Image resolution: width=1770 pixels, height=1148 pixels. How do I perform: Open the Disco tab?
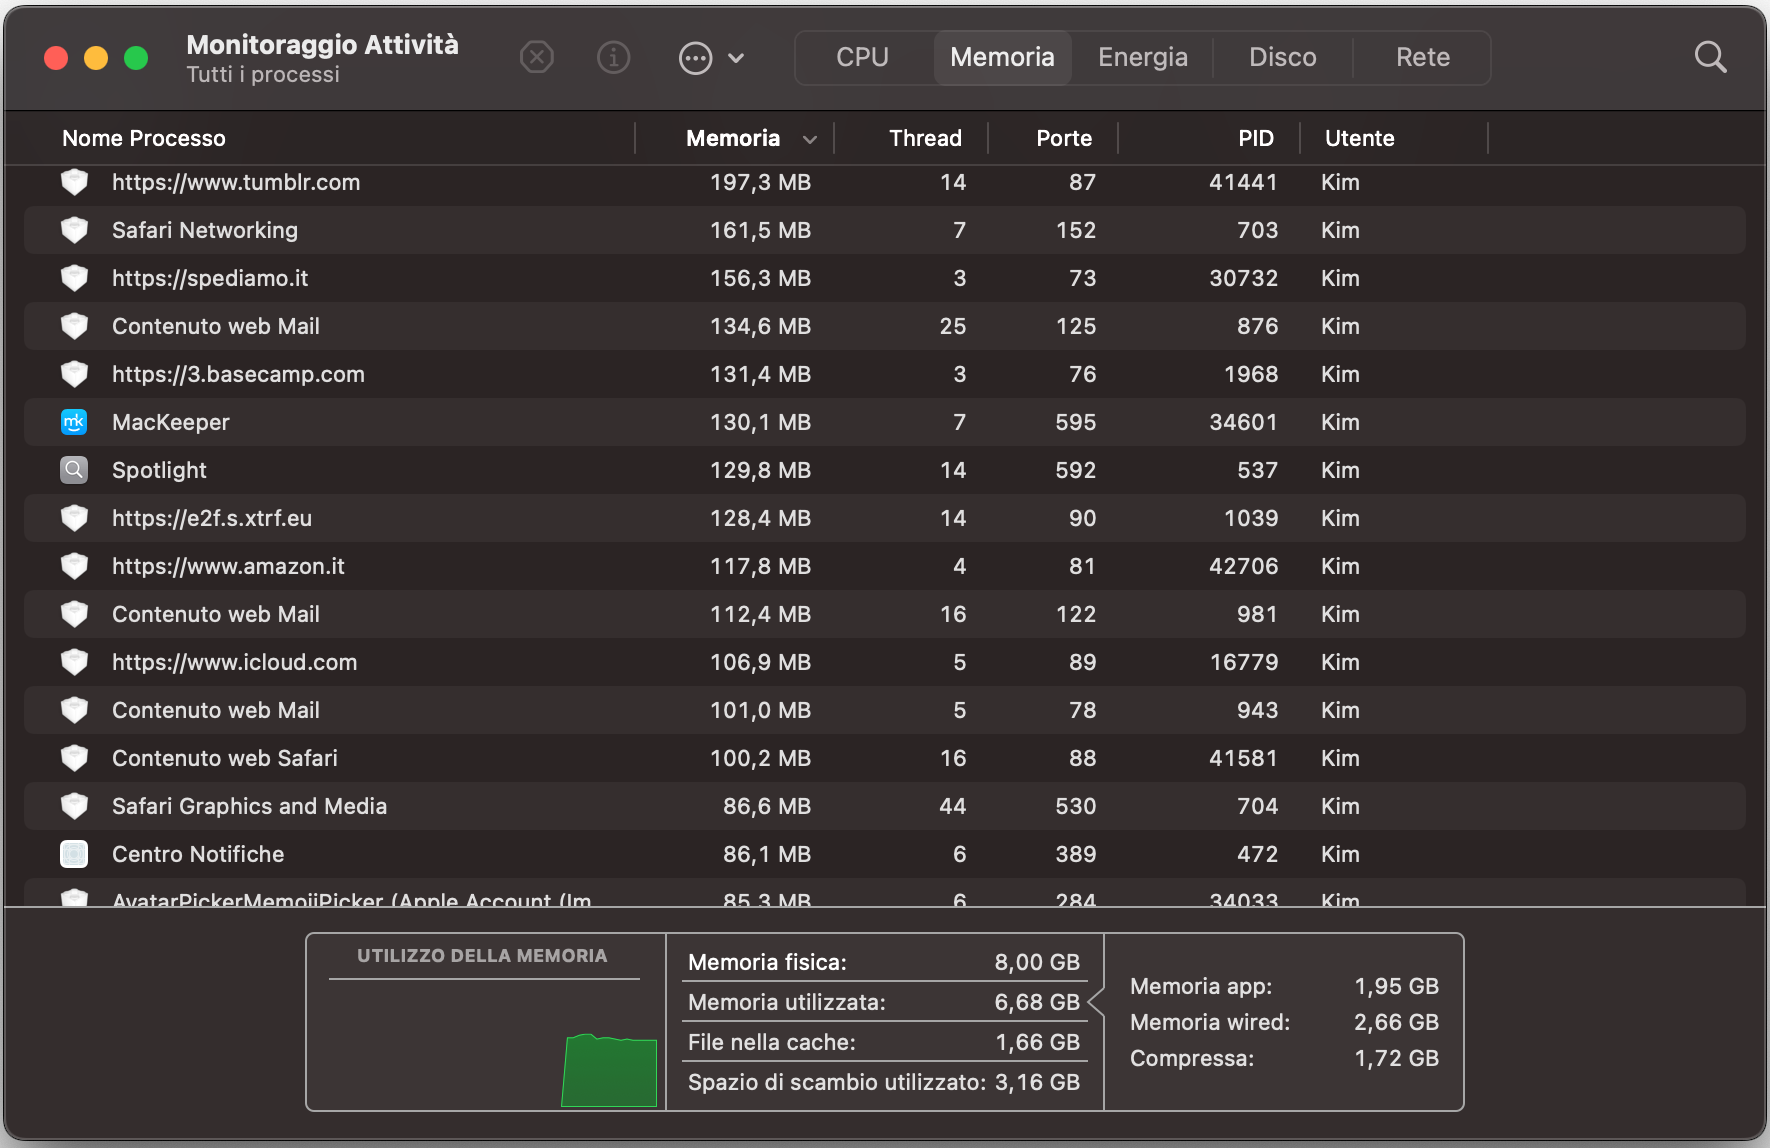pos(1283,57)
